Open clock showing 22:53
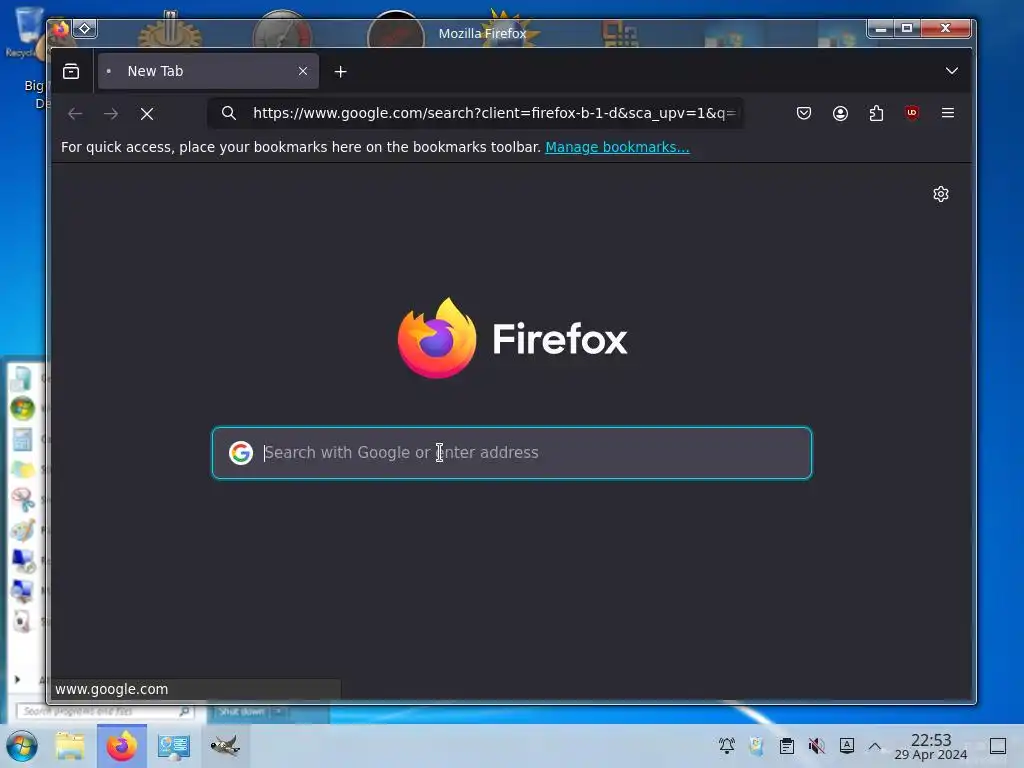 tap(931, 746)
